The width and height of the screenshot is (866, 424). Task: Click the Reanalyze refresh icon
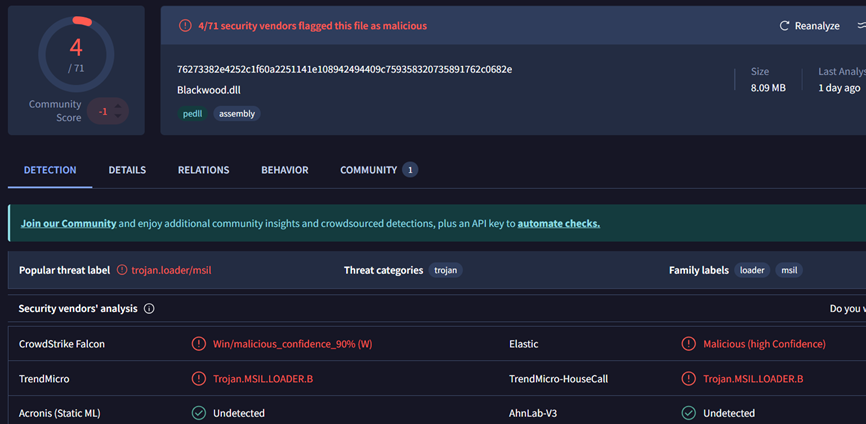784,26
